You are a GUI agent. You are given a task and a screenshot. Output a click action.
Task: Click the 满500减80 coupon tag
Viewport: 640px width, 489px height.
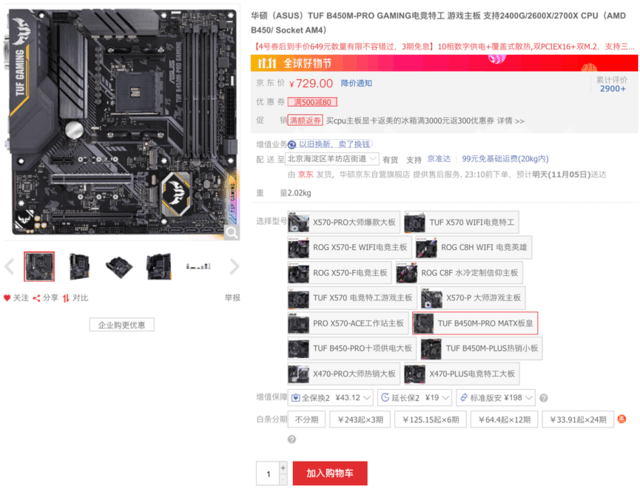tap(312, 102)
